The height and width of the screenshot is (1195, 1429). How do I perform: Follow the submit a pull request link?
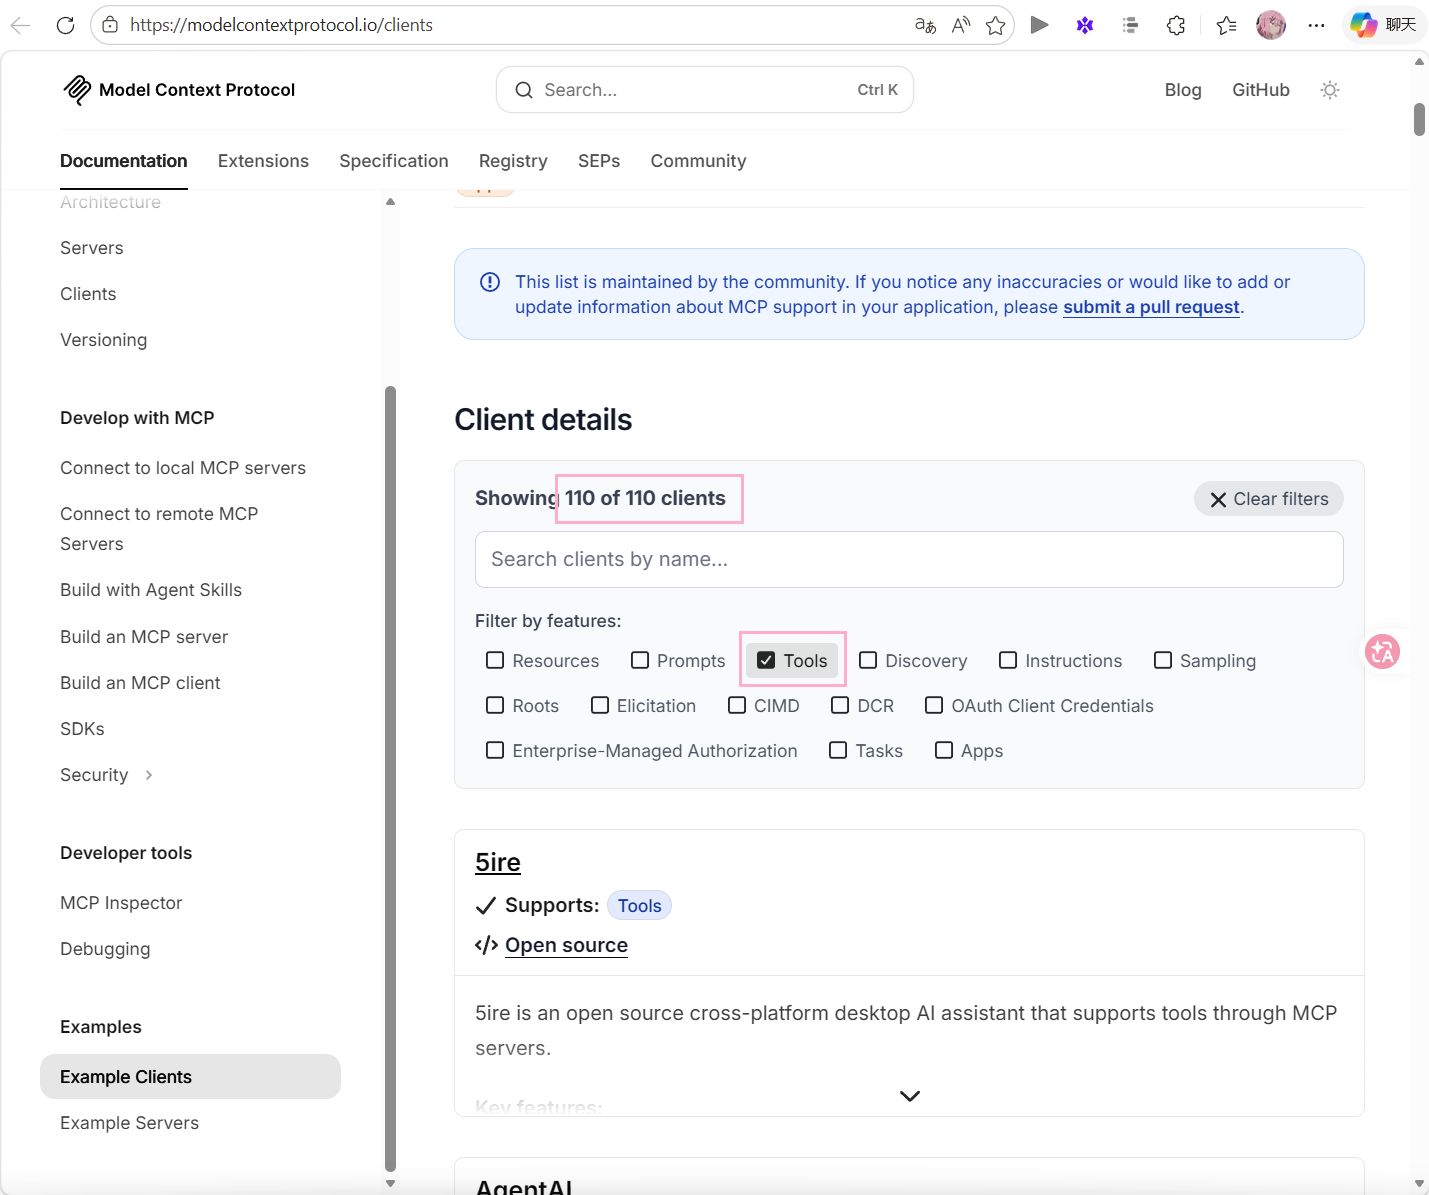(x=1151, y=307)
